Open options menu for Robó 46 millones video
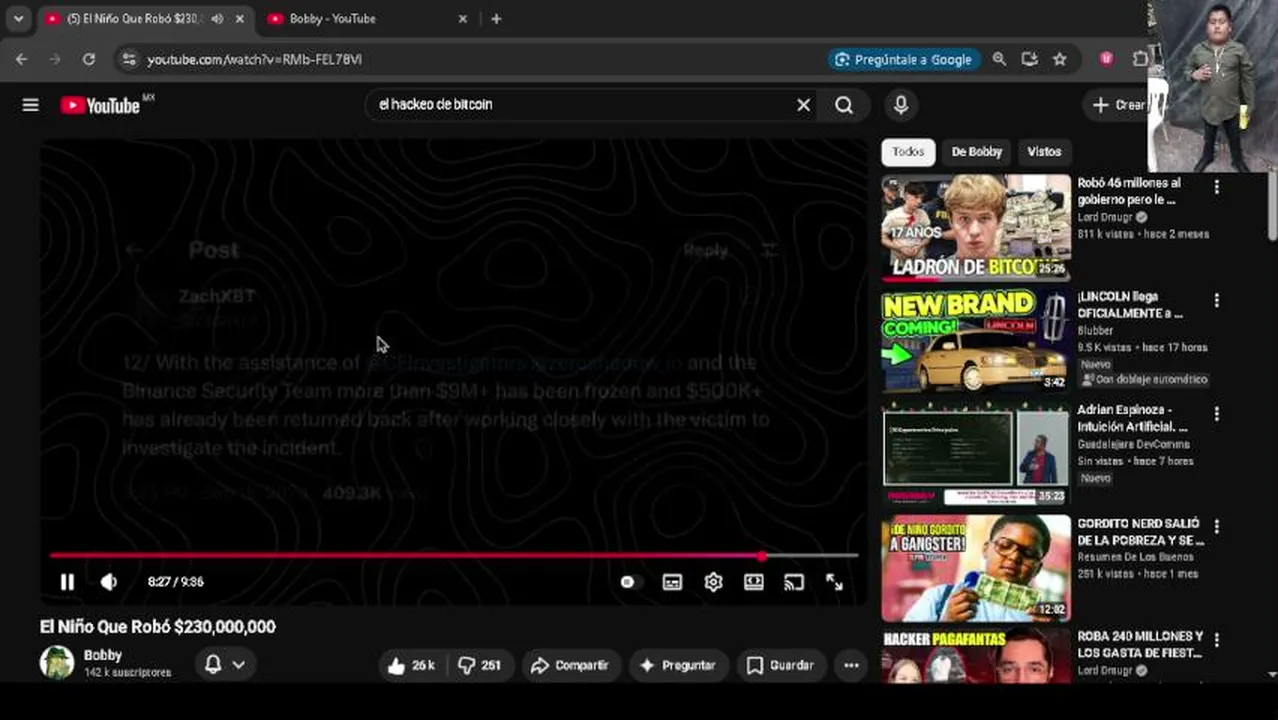The image size is (1278, 720). [1216, 187]
